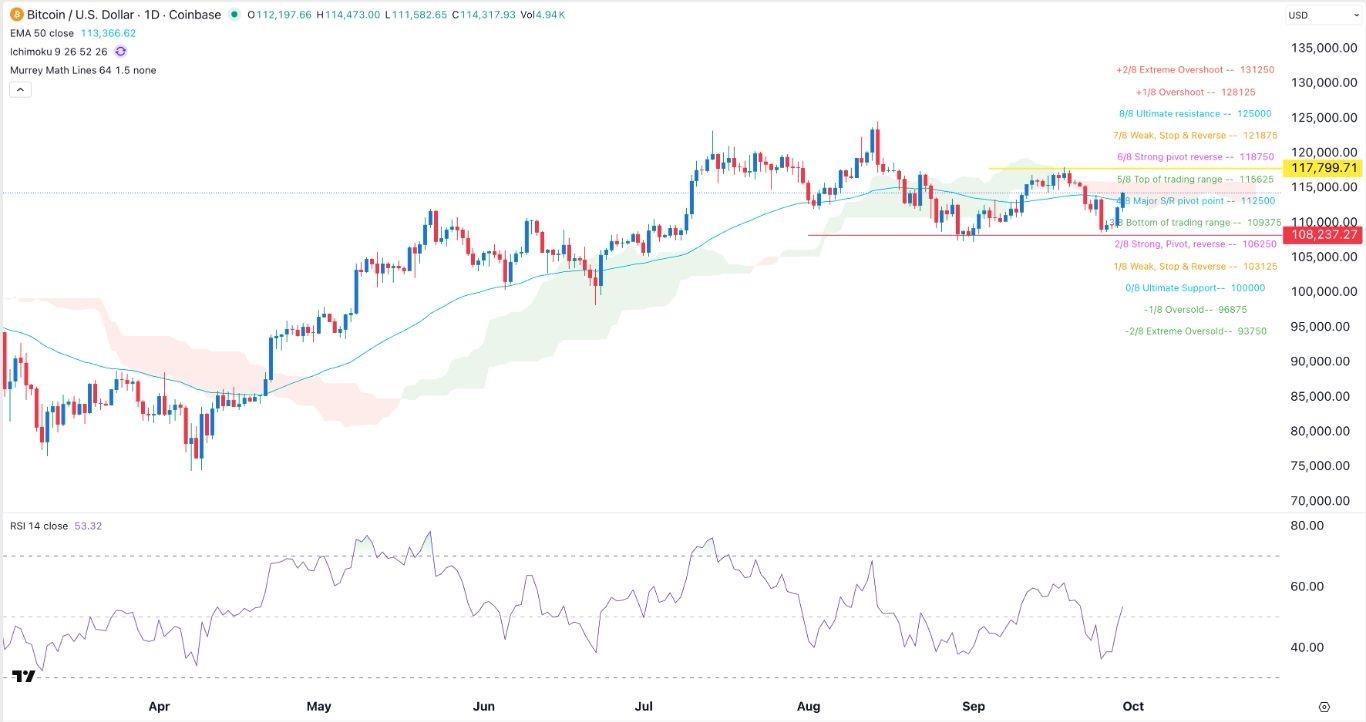Click the green market status dot

point(234,15)
